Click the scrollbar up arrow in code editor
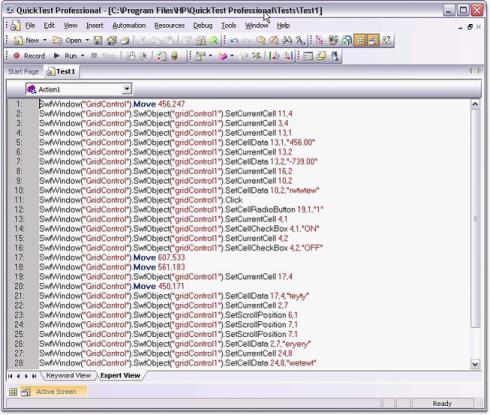Viewport: 490px width, 415px height. (x=475, y=104)
